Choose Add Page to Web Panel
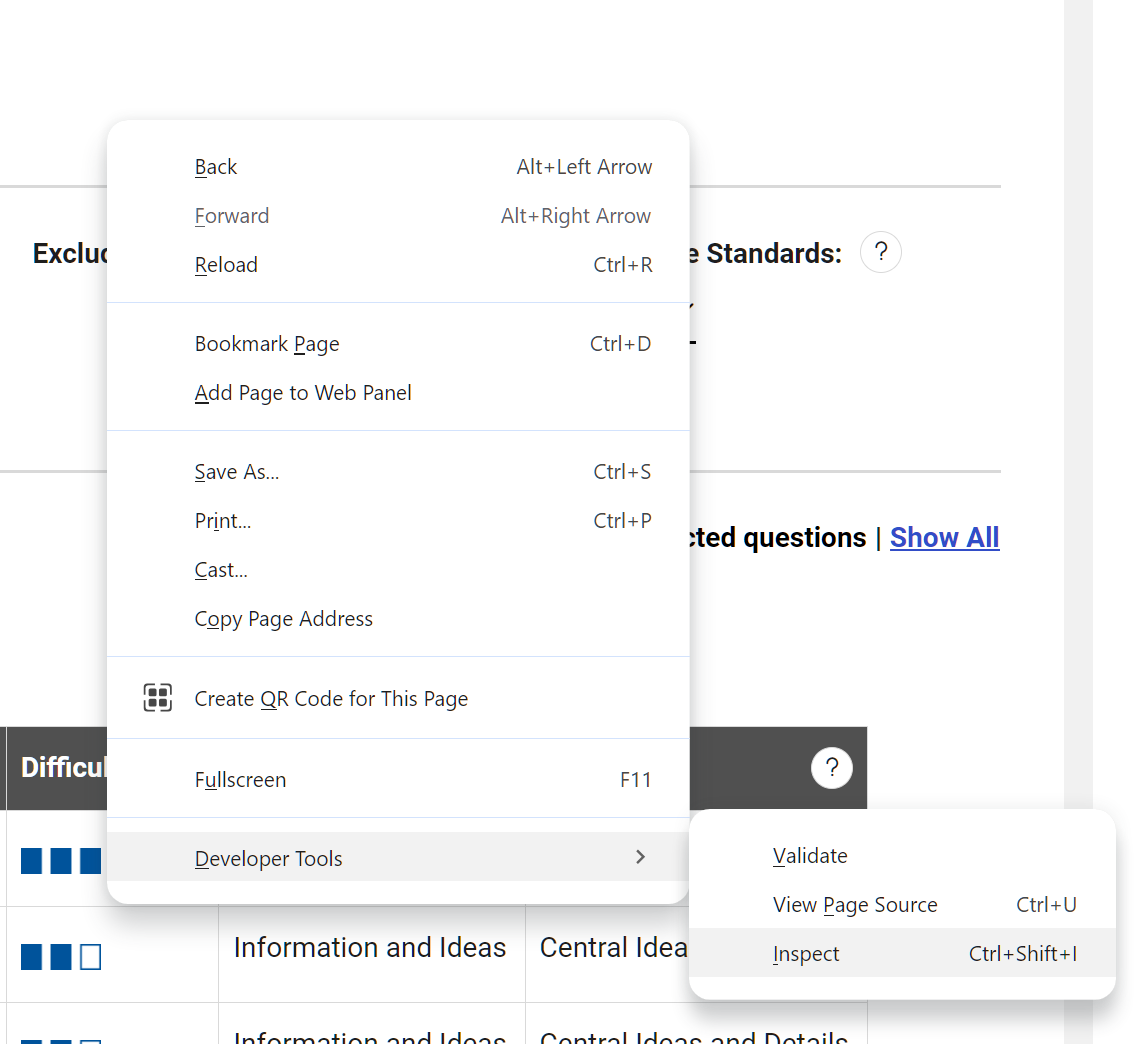This screenshot has width=1143, height=1044. 398,392
